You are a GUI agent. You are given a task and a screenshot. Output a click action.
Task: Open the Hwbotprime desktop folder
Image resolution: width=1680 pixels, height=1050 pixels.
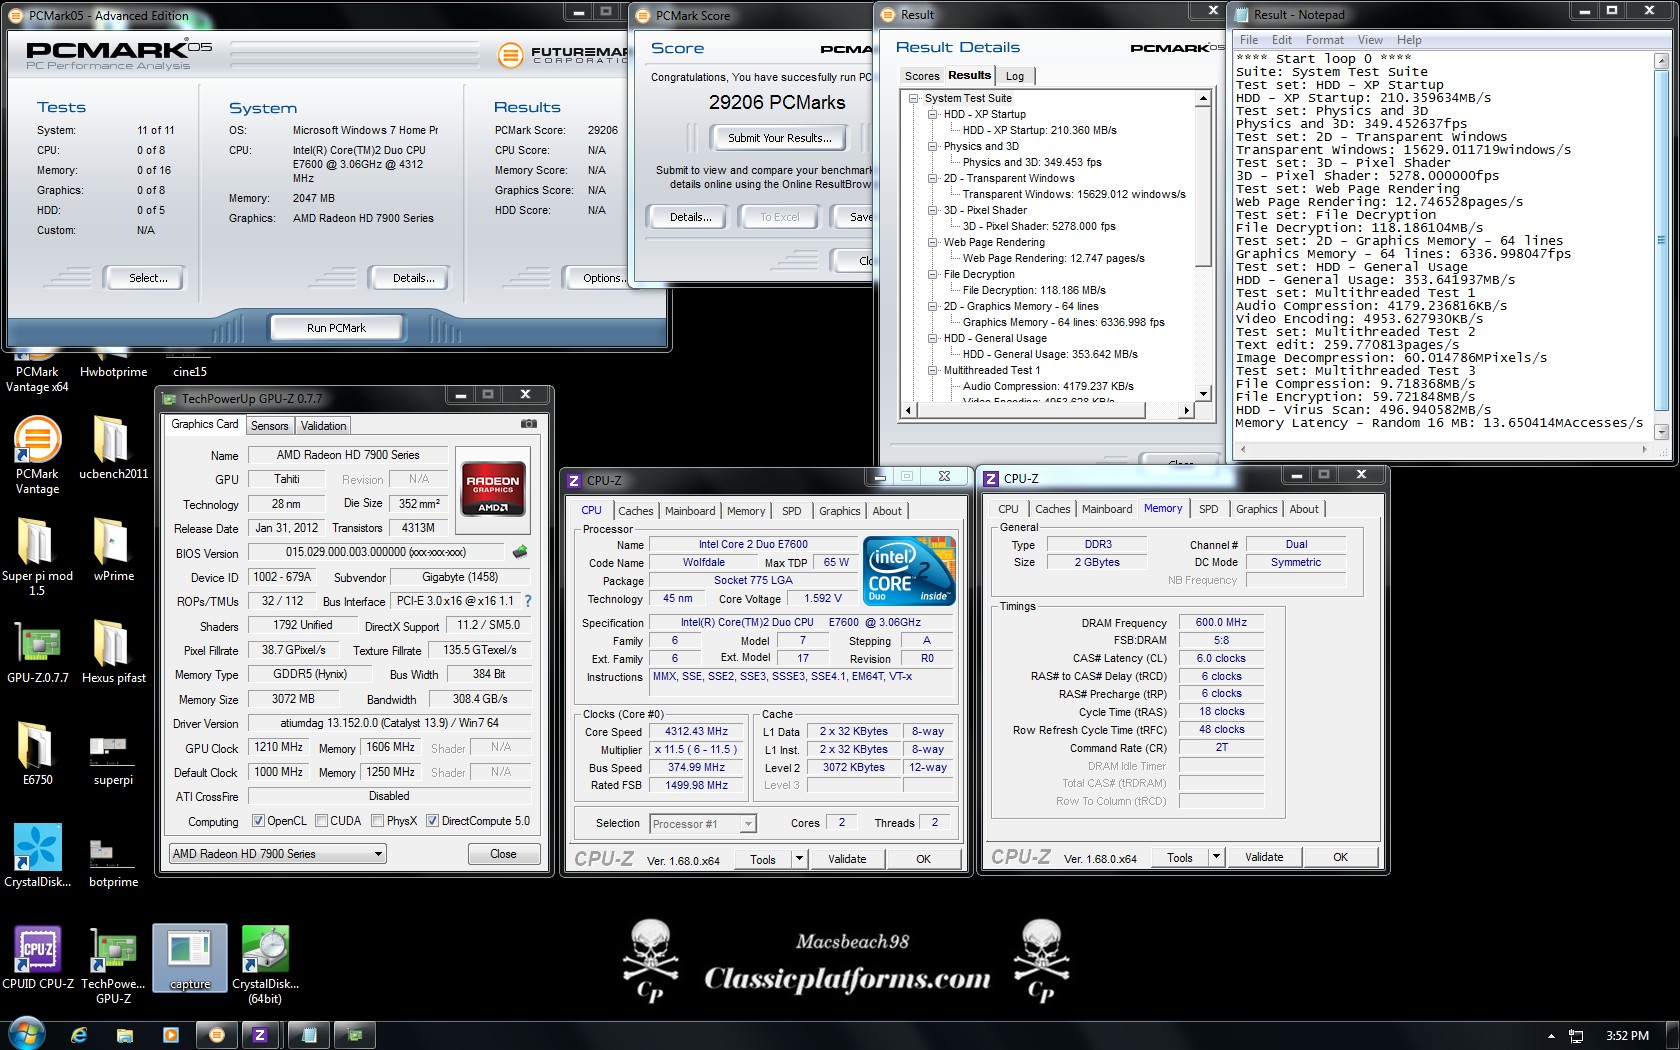(x=113, y=365)
